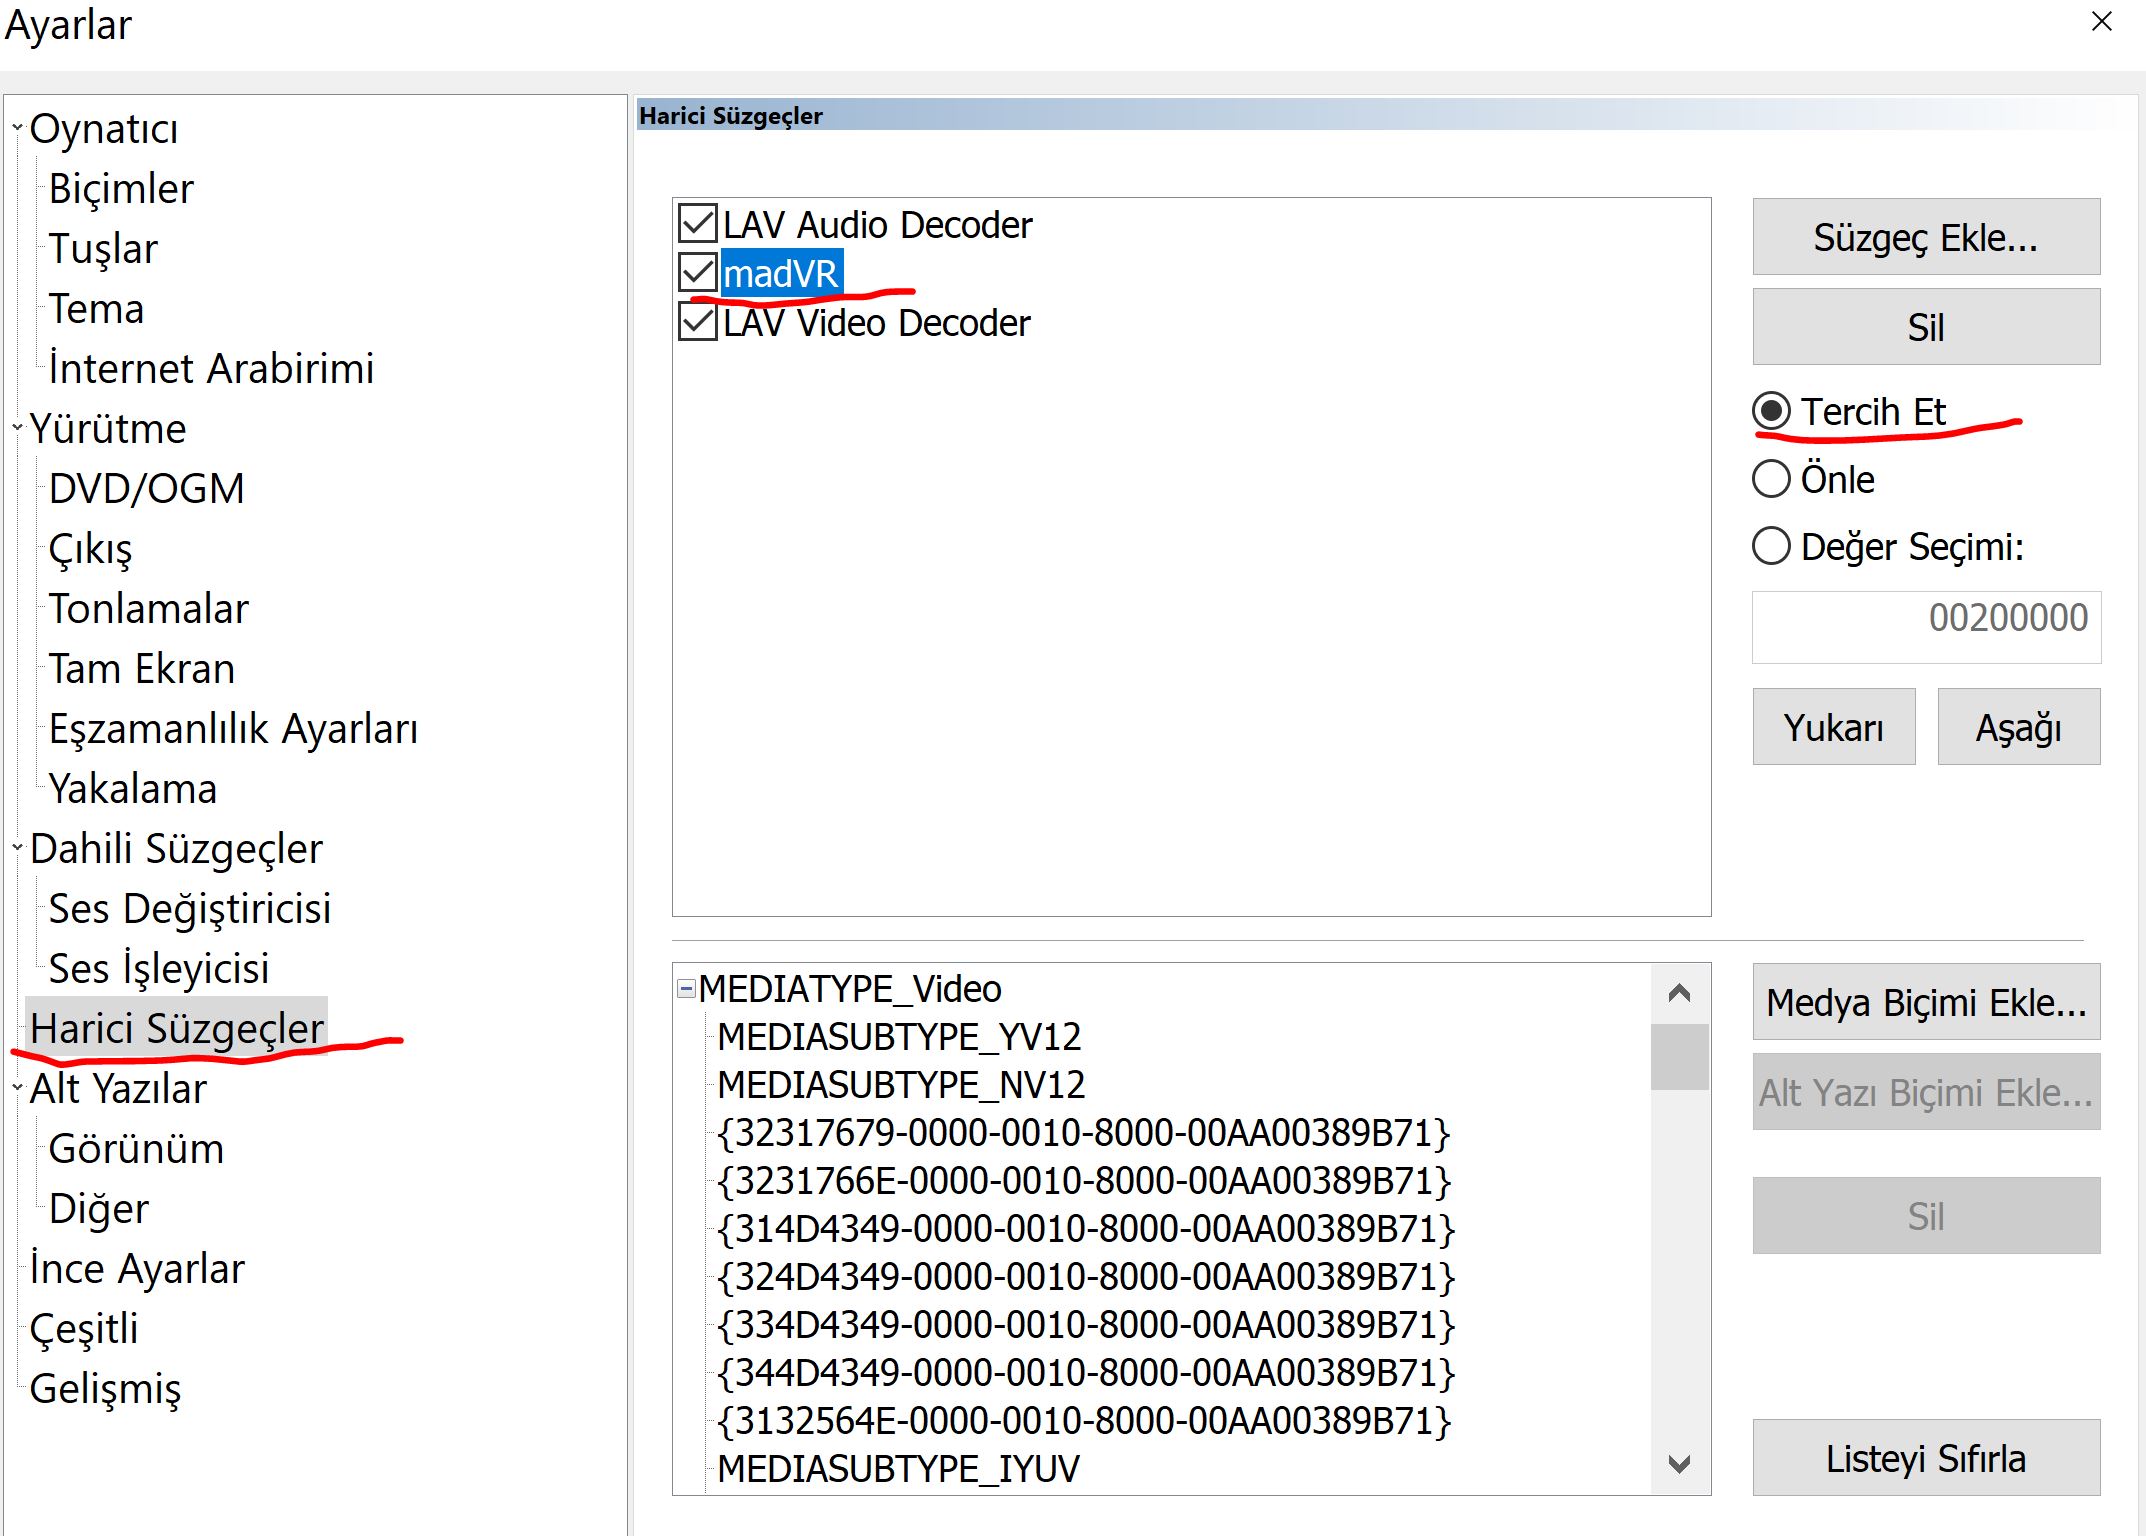Select the MEDIASUBTYPE_NV12 row
Screen dimensions: 2146x1536
901,1084
